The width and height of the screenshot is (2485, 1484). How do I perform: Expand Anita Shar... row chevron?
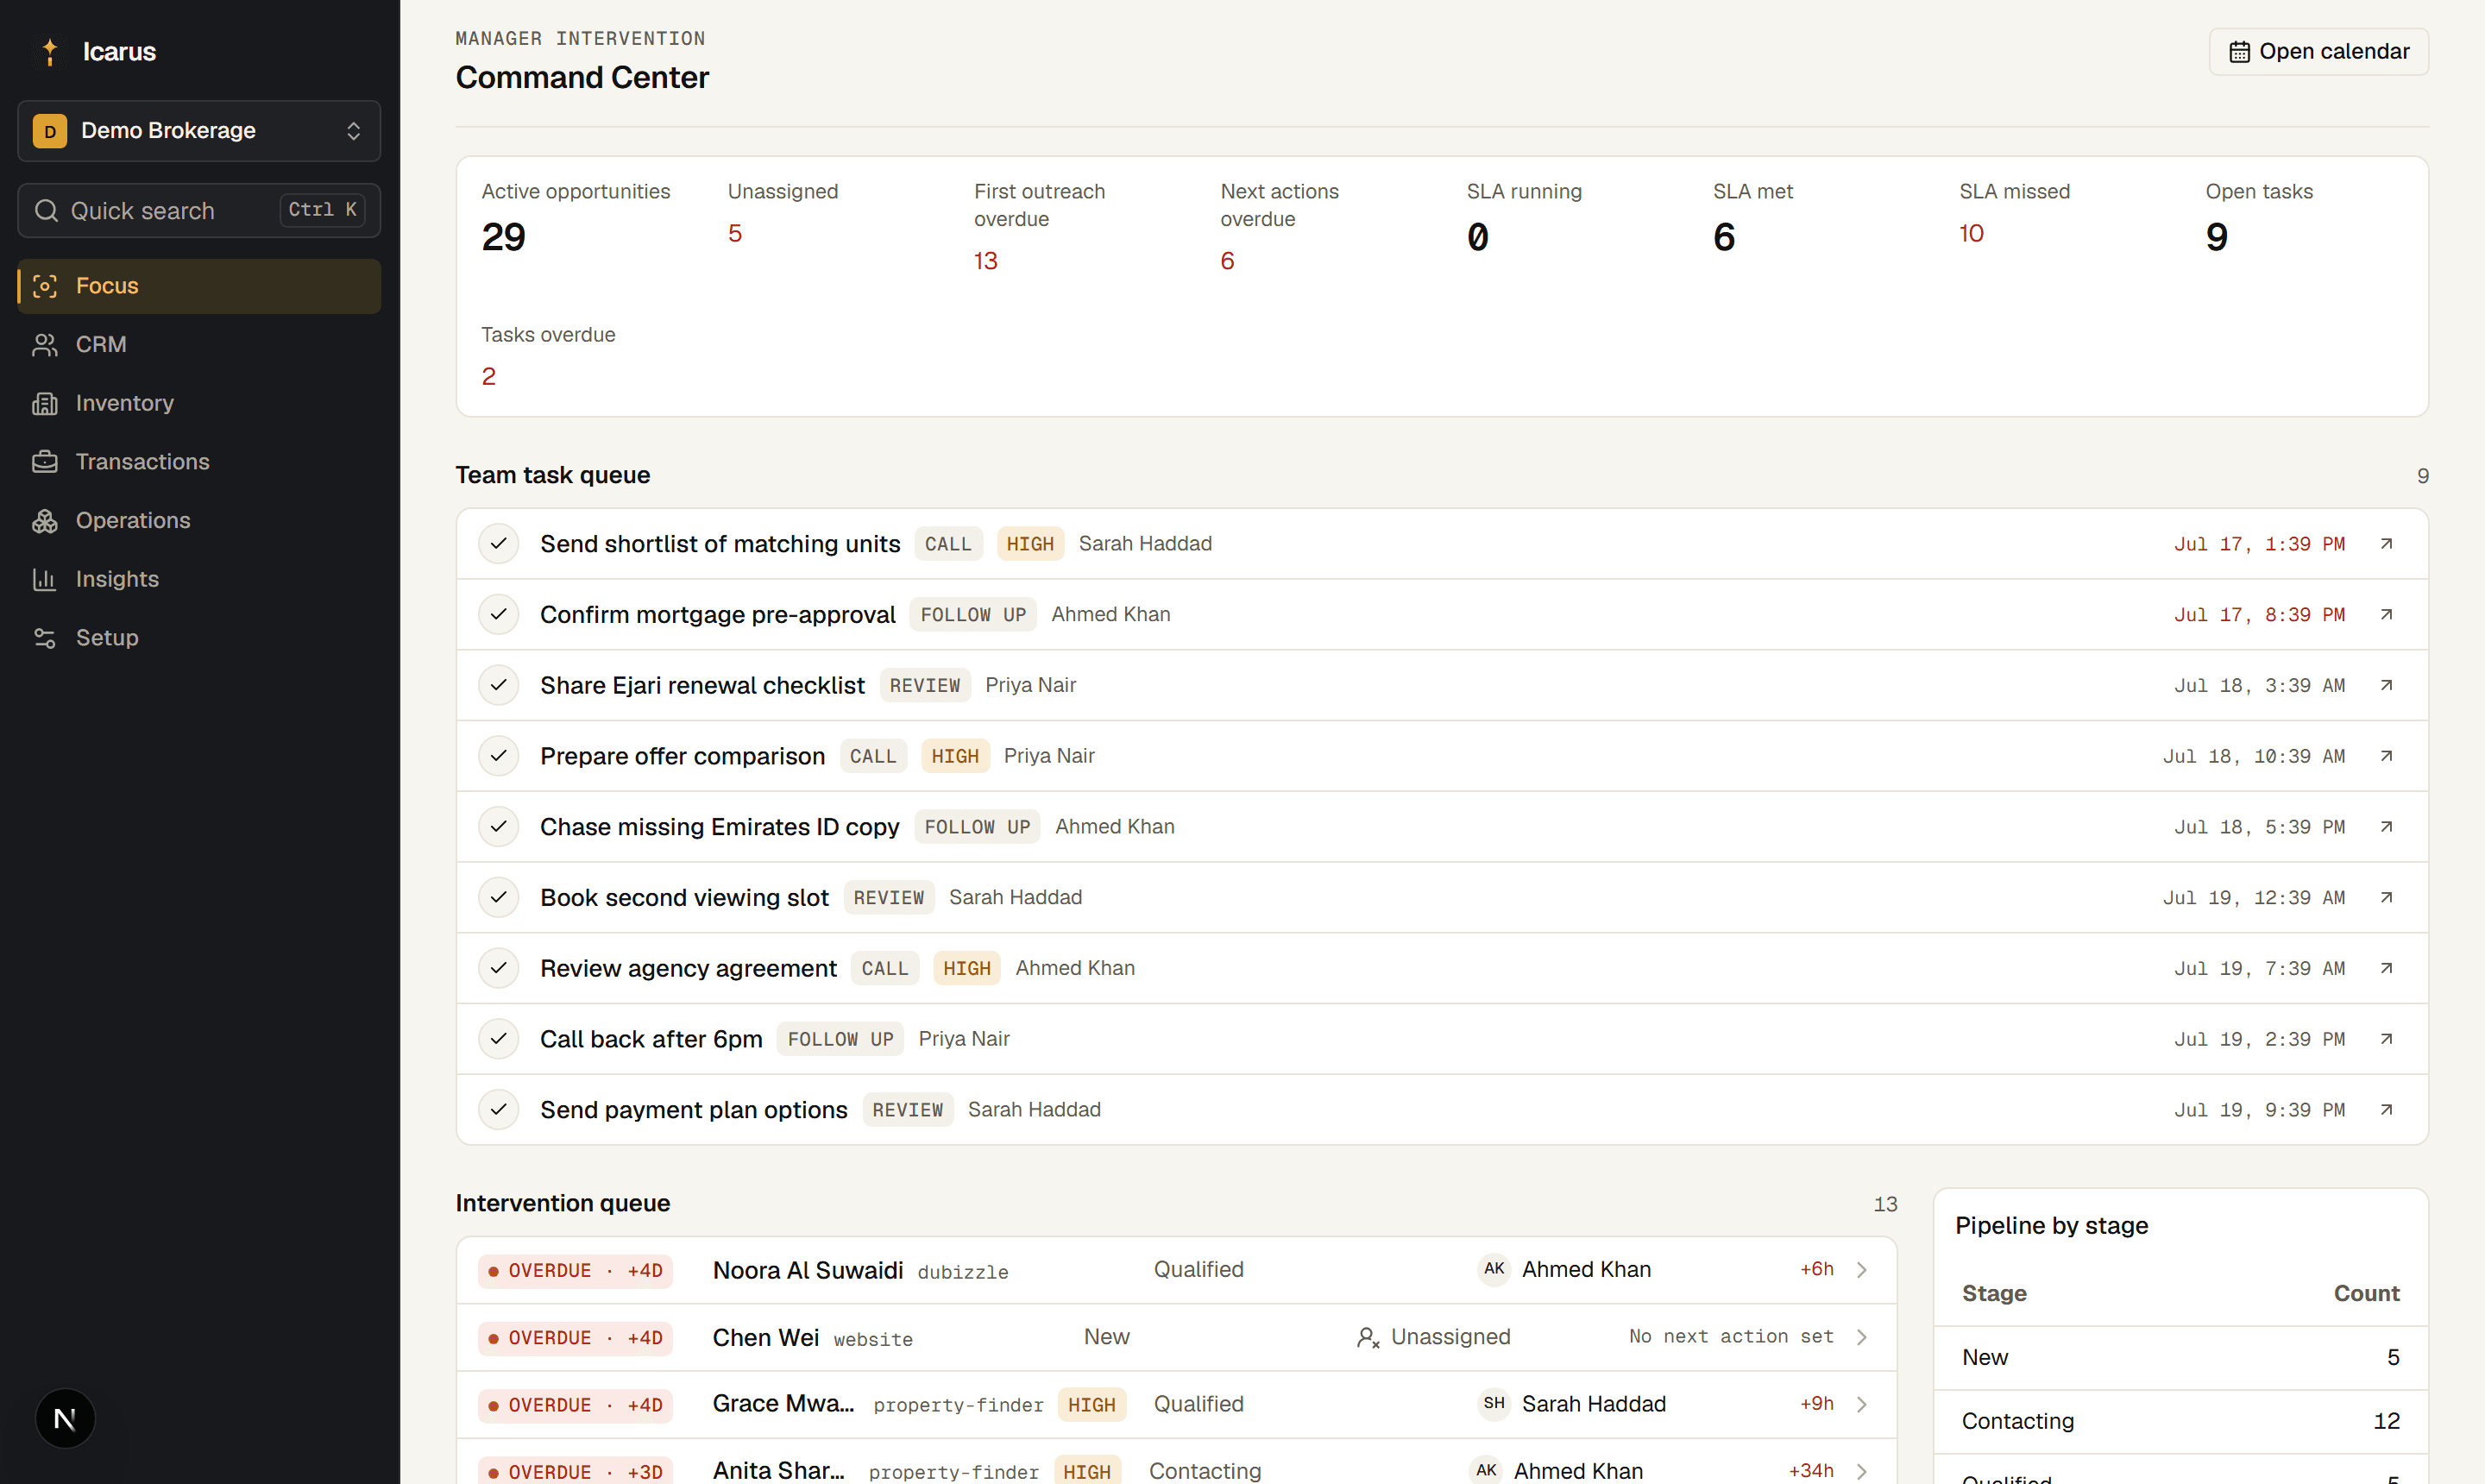(1862, 1471)
